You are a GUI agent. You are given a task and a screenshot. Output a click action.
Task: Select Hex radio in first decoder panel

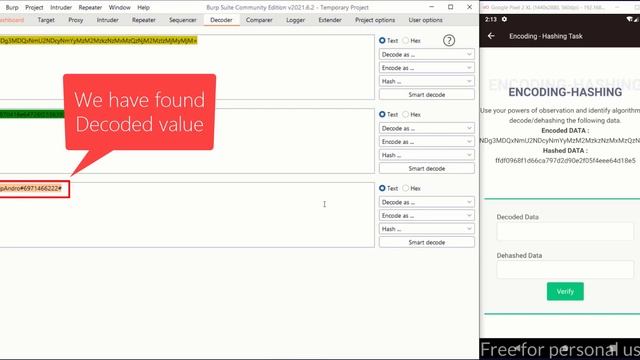405,40
